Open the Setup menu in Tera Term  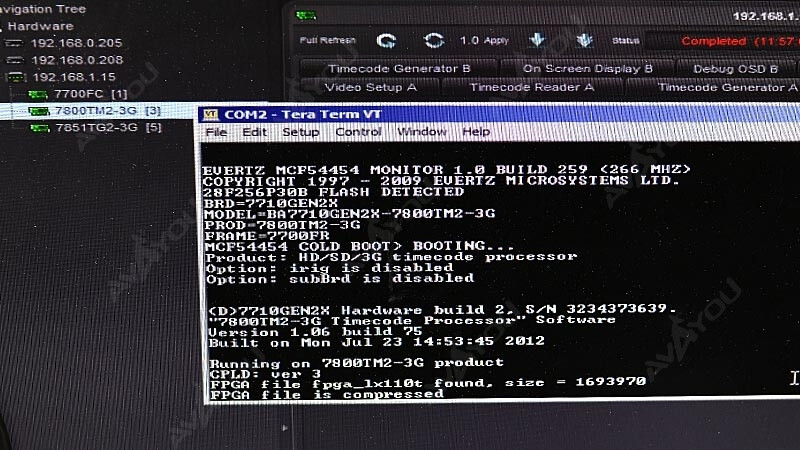pos(300,132)
